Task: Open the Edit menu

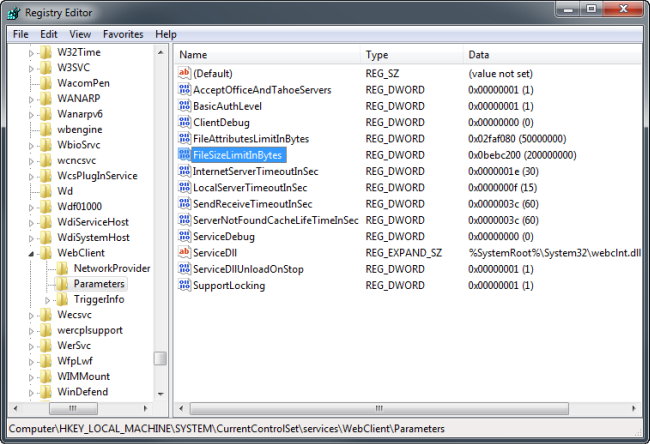Action: click(x=49, y=34)
